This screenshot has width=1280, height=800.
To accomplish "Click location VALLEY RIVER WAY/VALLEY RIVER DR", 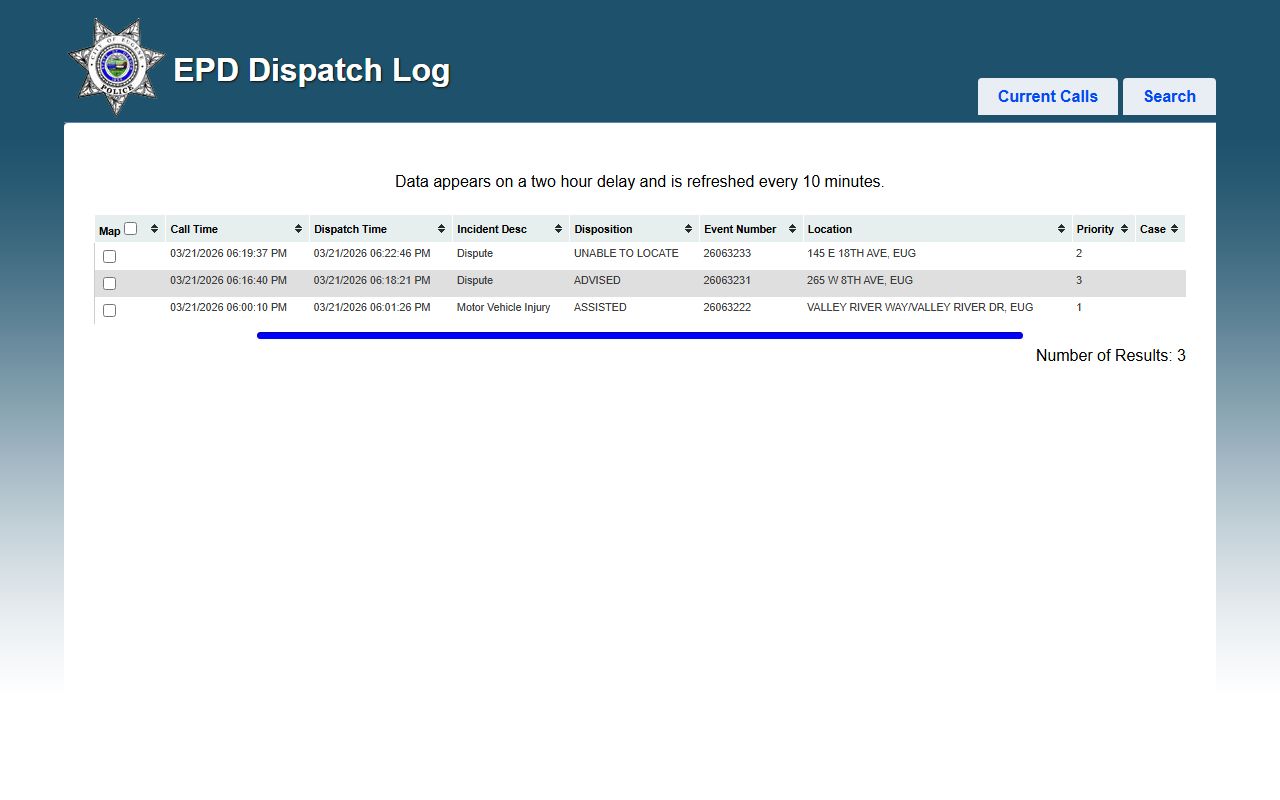I will pos(920,307).
